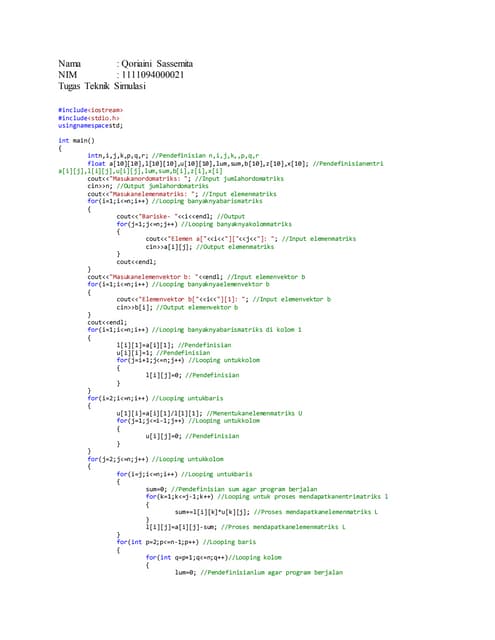Click the Masukanordomatriks cout line
The height and width of the screenshot is (640, 495).
pyautogui.click(x=185, y=179)
